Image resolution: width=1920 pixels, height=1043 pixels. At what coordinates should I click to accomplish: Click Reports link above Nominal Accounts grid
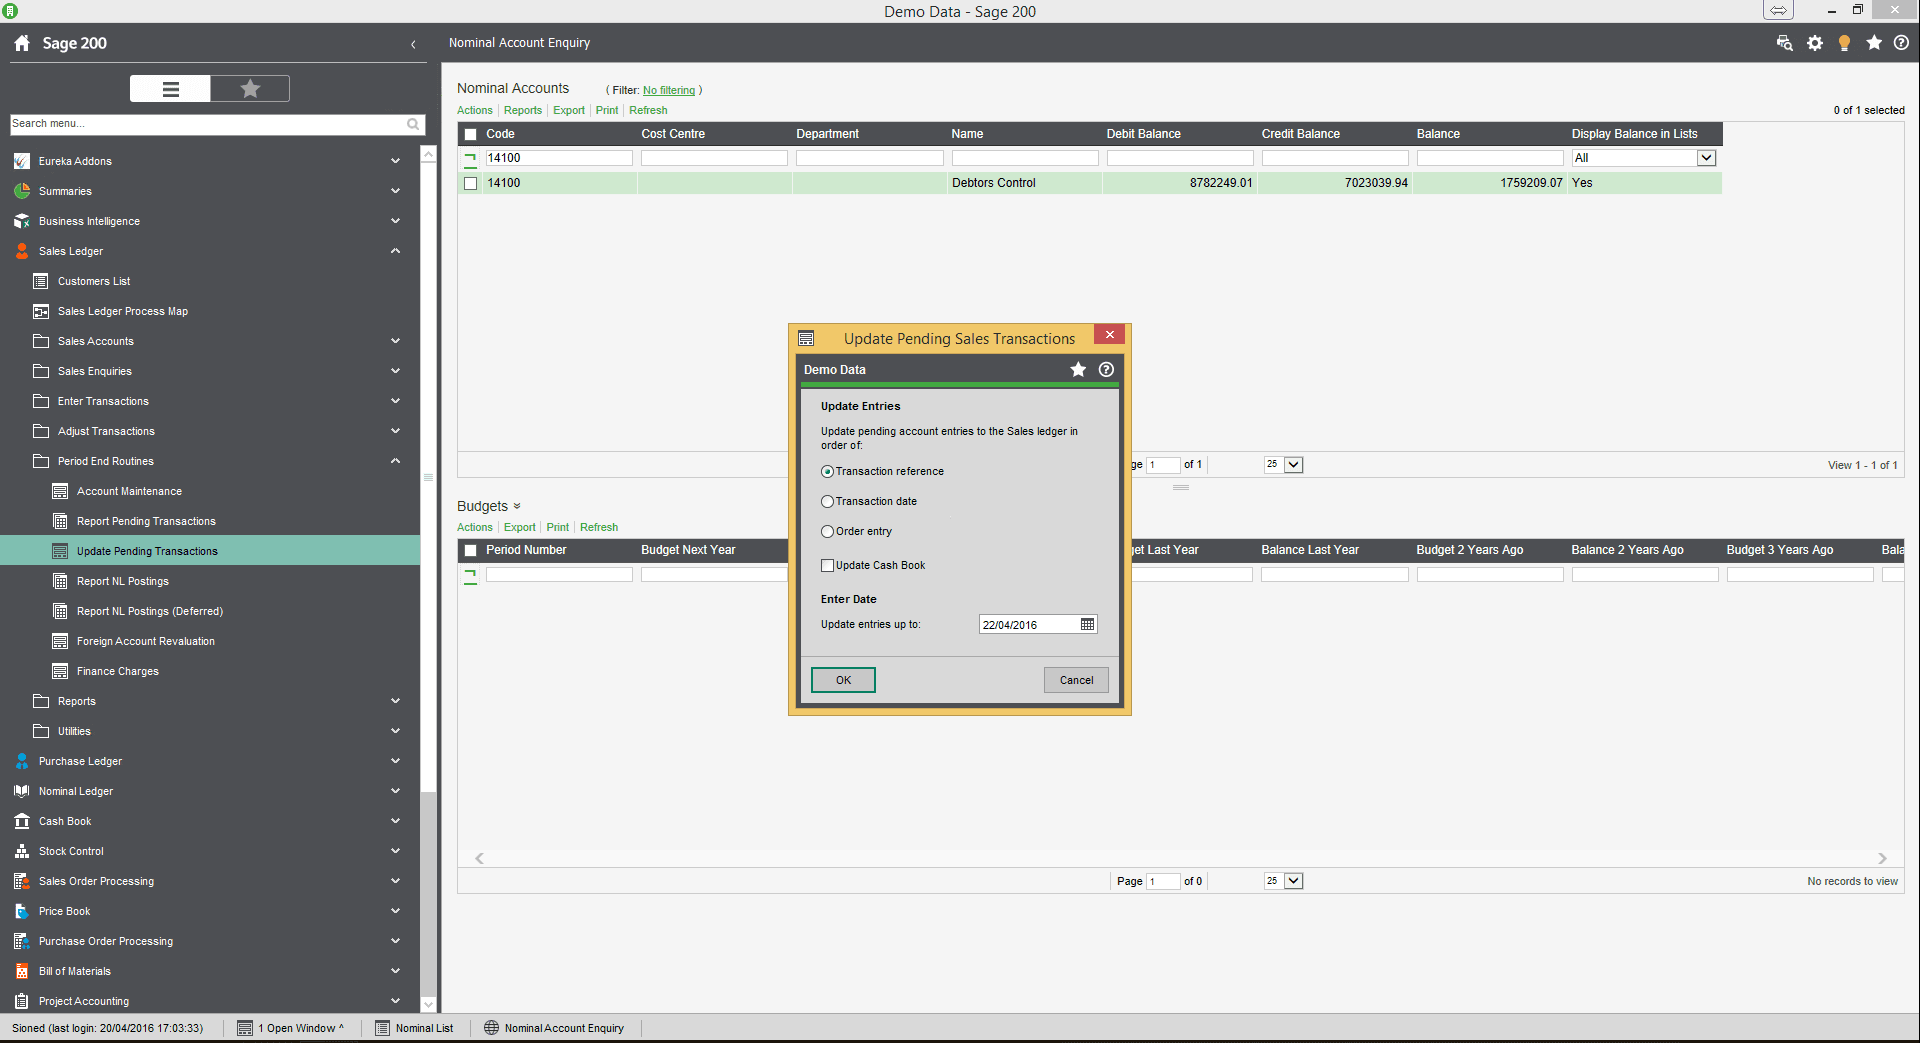[523, 110]
